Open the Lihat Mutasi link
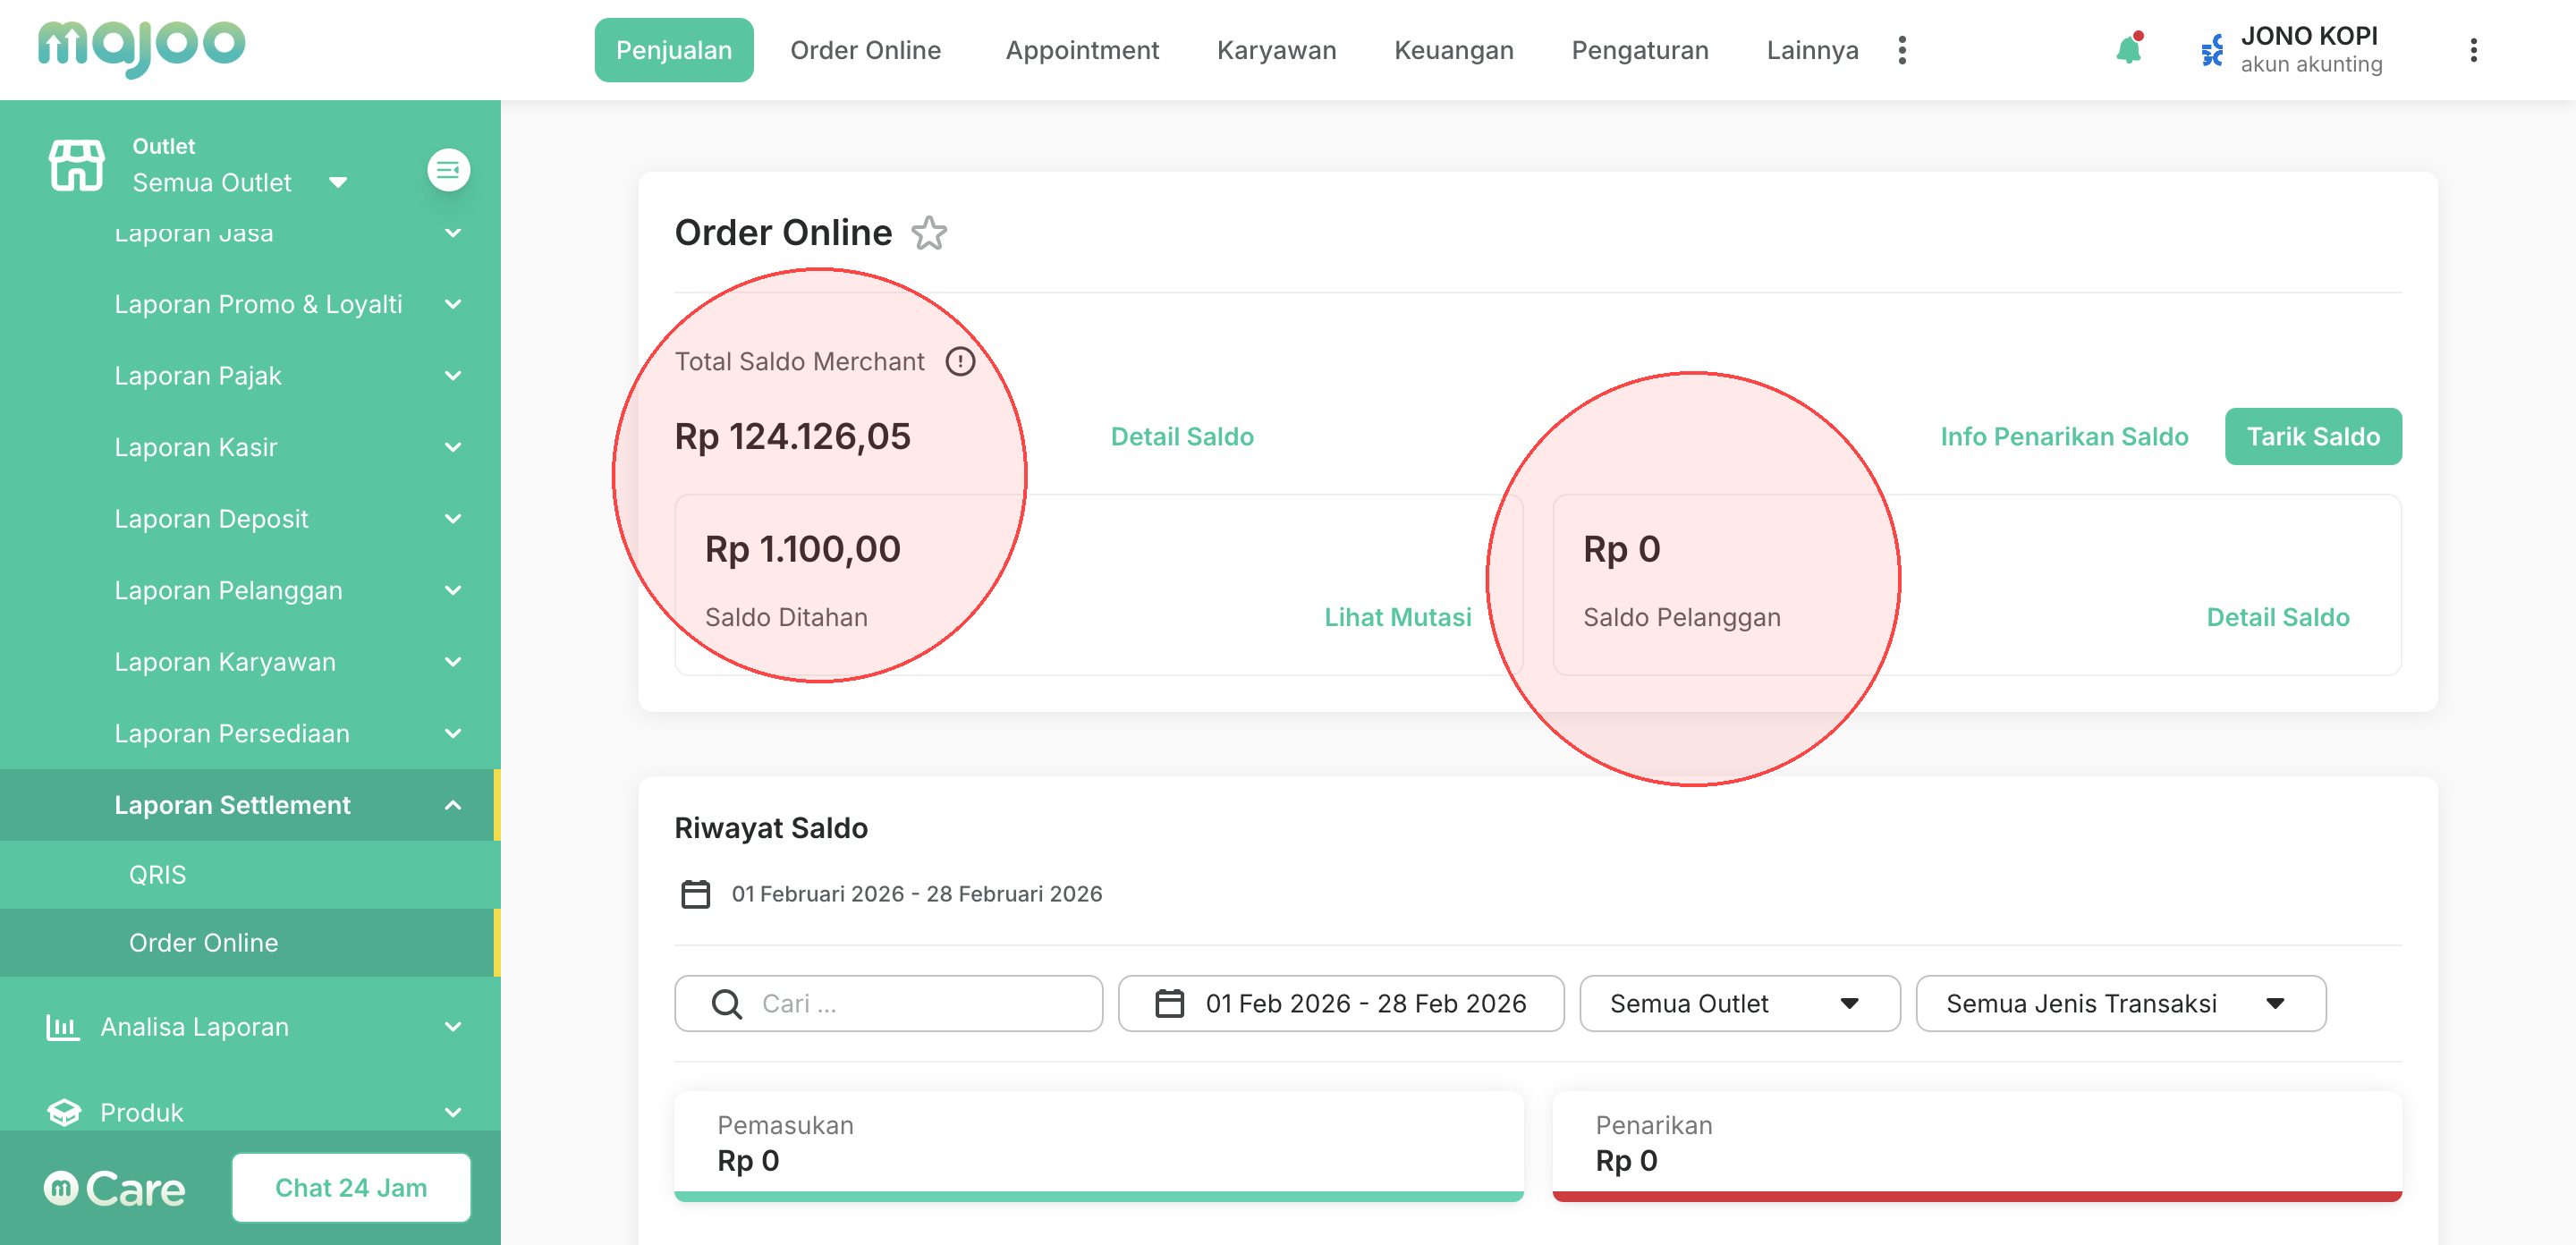This screenshot has height=1245, width=2576. [1397, 617]
